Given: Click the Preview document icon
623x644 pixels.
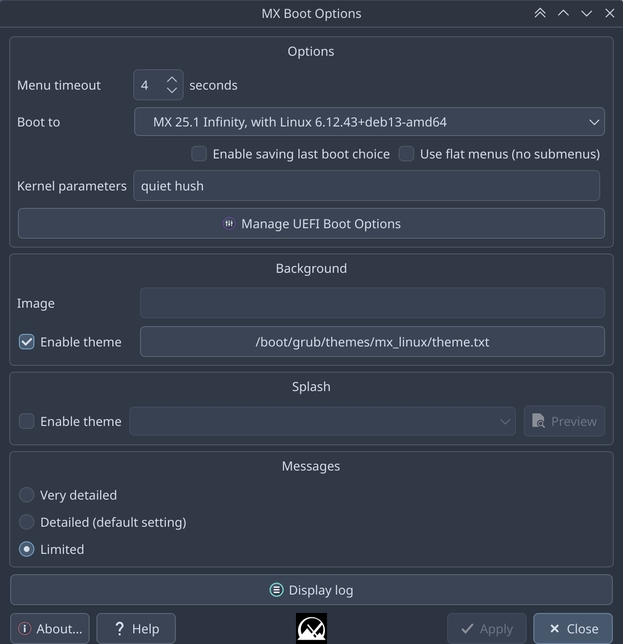Looking at the screenshot, I should click(538, 421).
